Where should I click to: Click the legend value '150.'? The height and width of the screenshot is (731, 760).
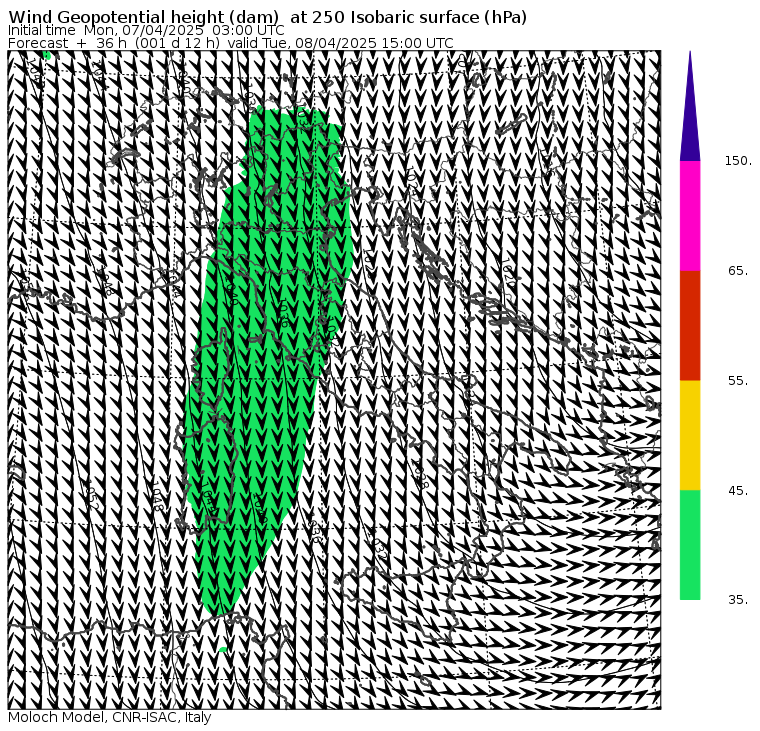point(738,161)
